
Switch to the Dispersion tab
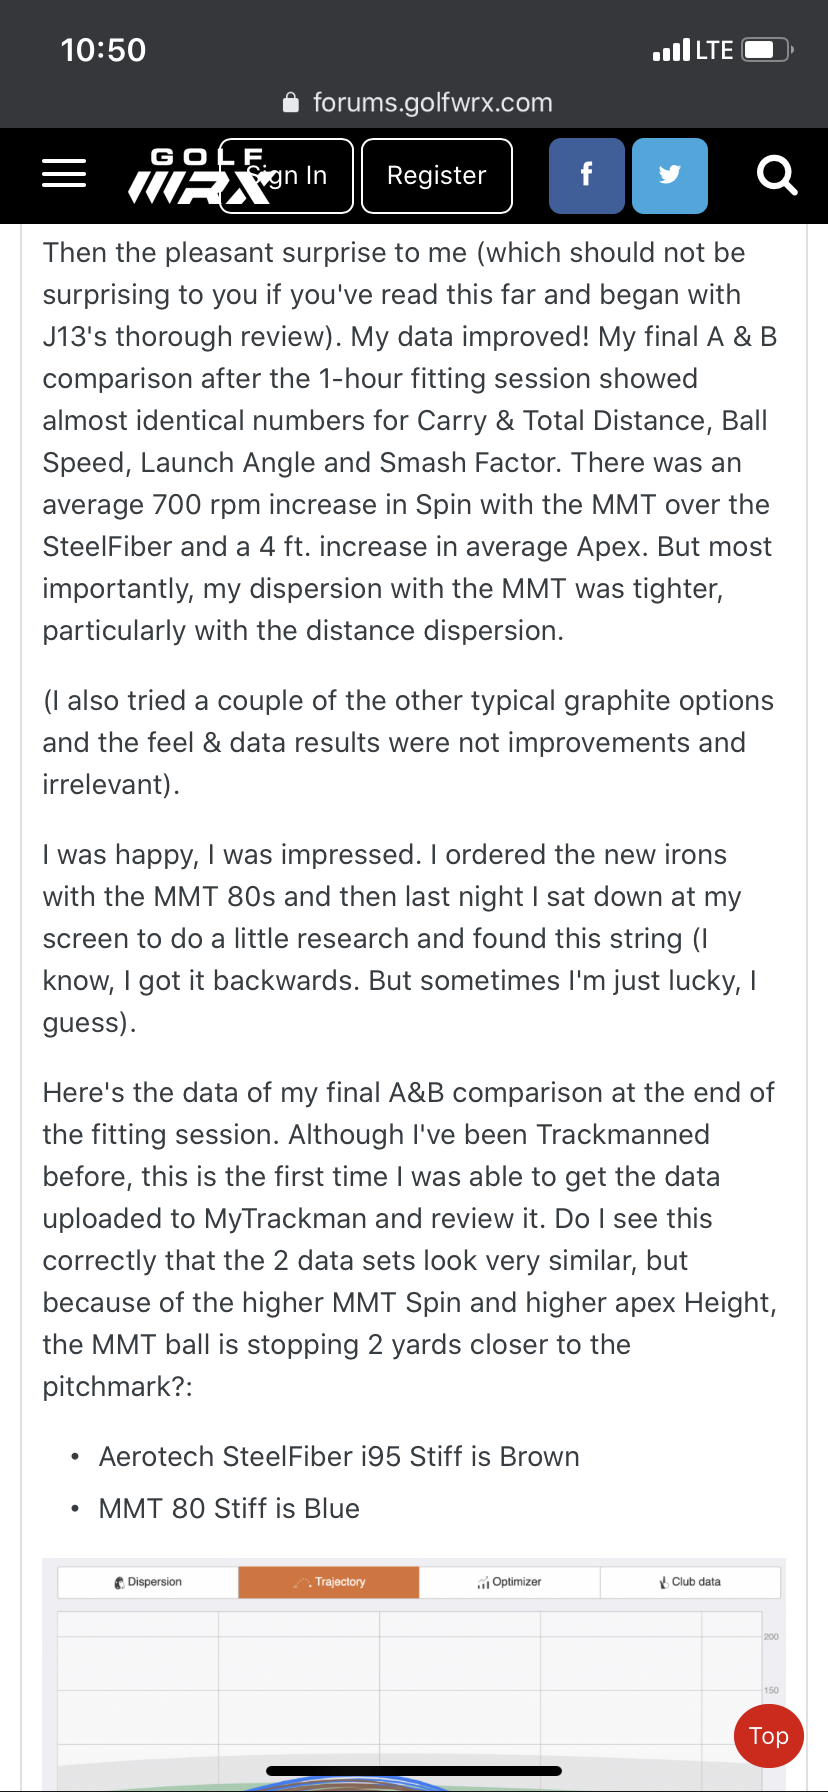[148, 1582]
